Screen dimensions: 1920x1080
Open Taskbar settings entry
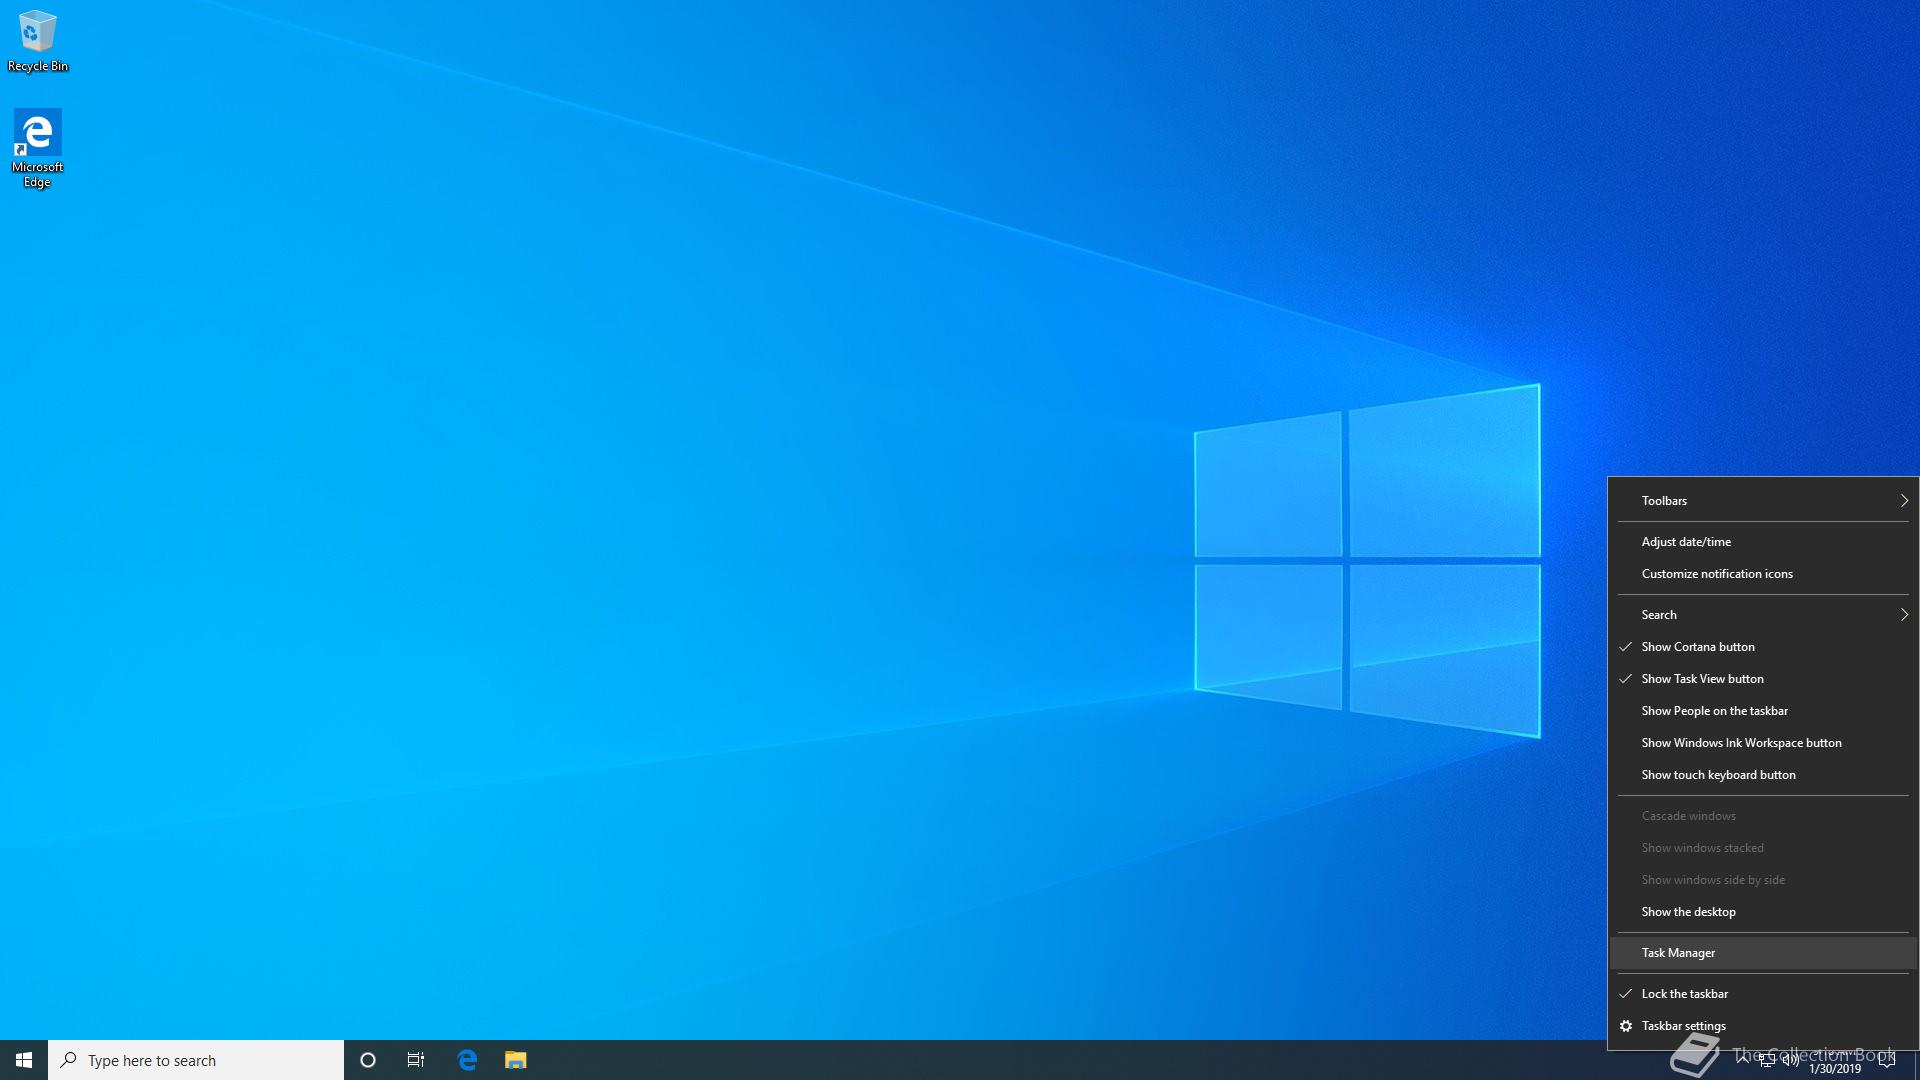(1763, 1026)
